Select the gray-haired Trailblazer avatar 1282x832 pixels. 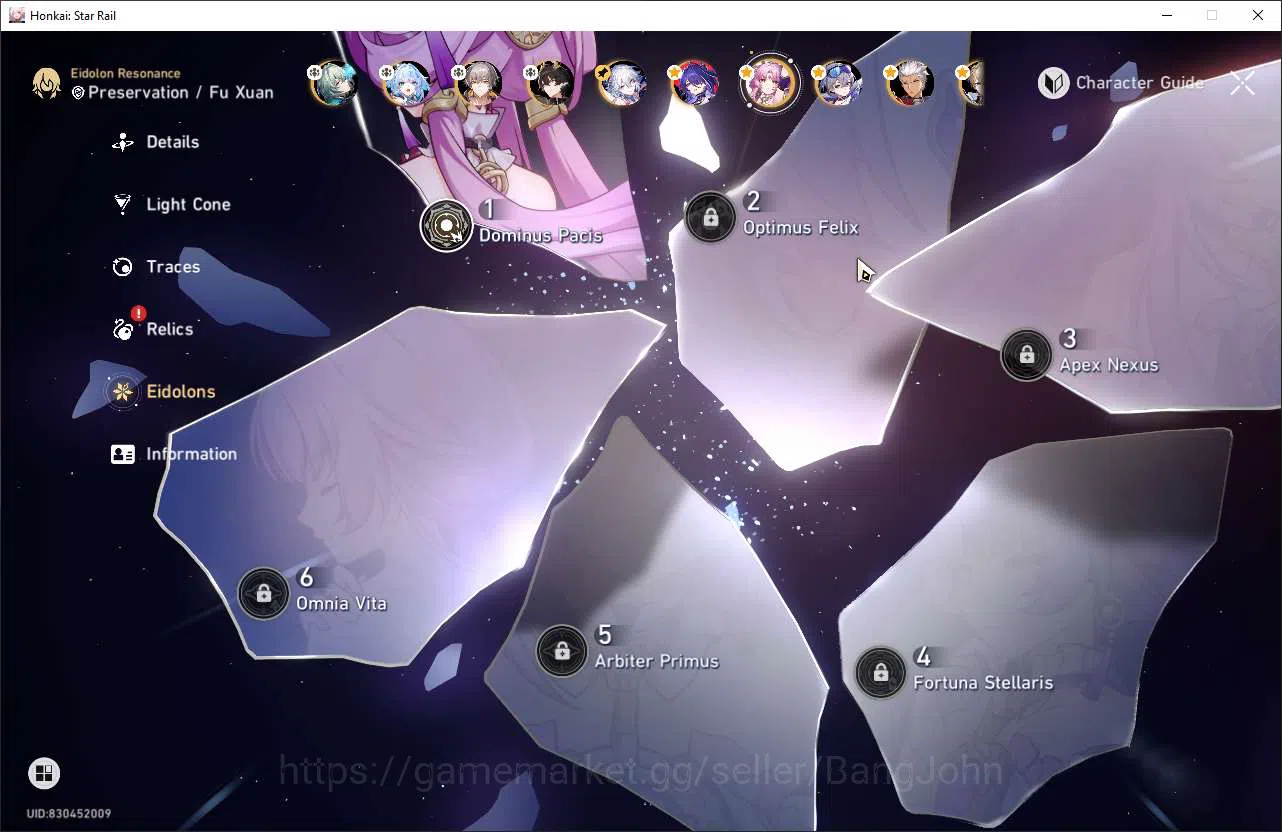478,83
